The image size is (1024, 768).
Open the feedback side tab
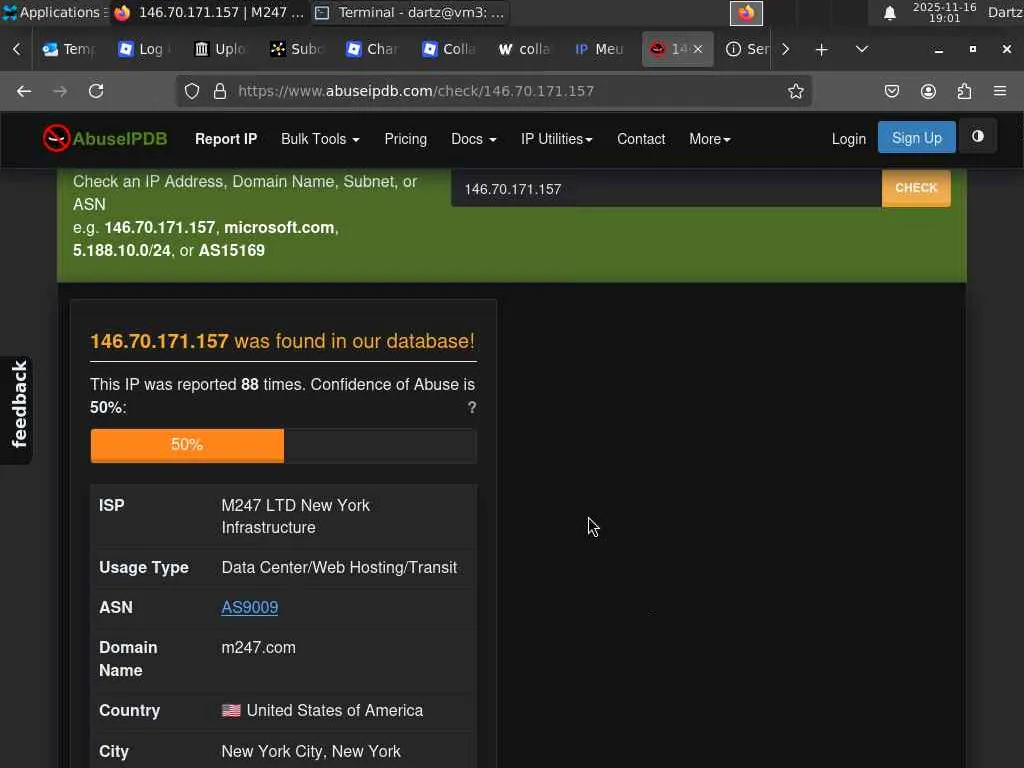[18, 409]
